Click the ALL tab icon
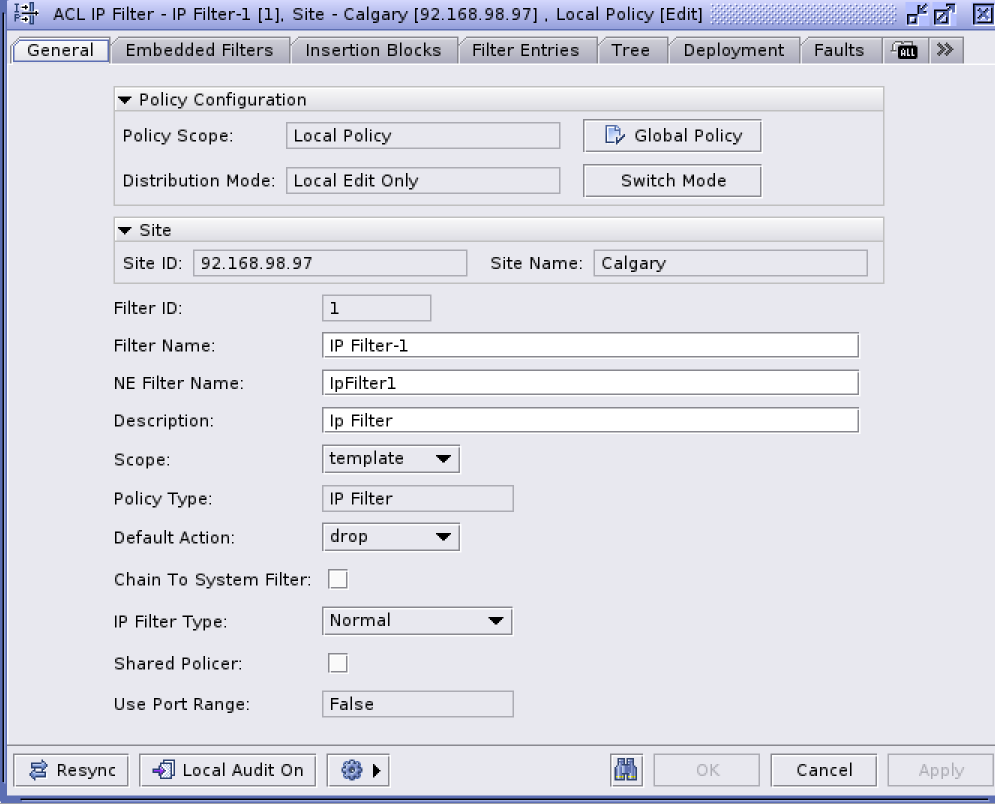This screenshot has width=995, height=804. coord(907,51)
